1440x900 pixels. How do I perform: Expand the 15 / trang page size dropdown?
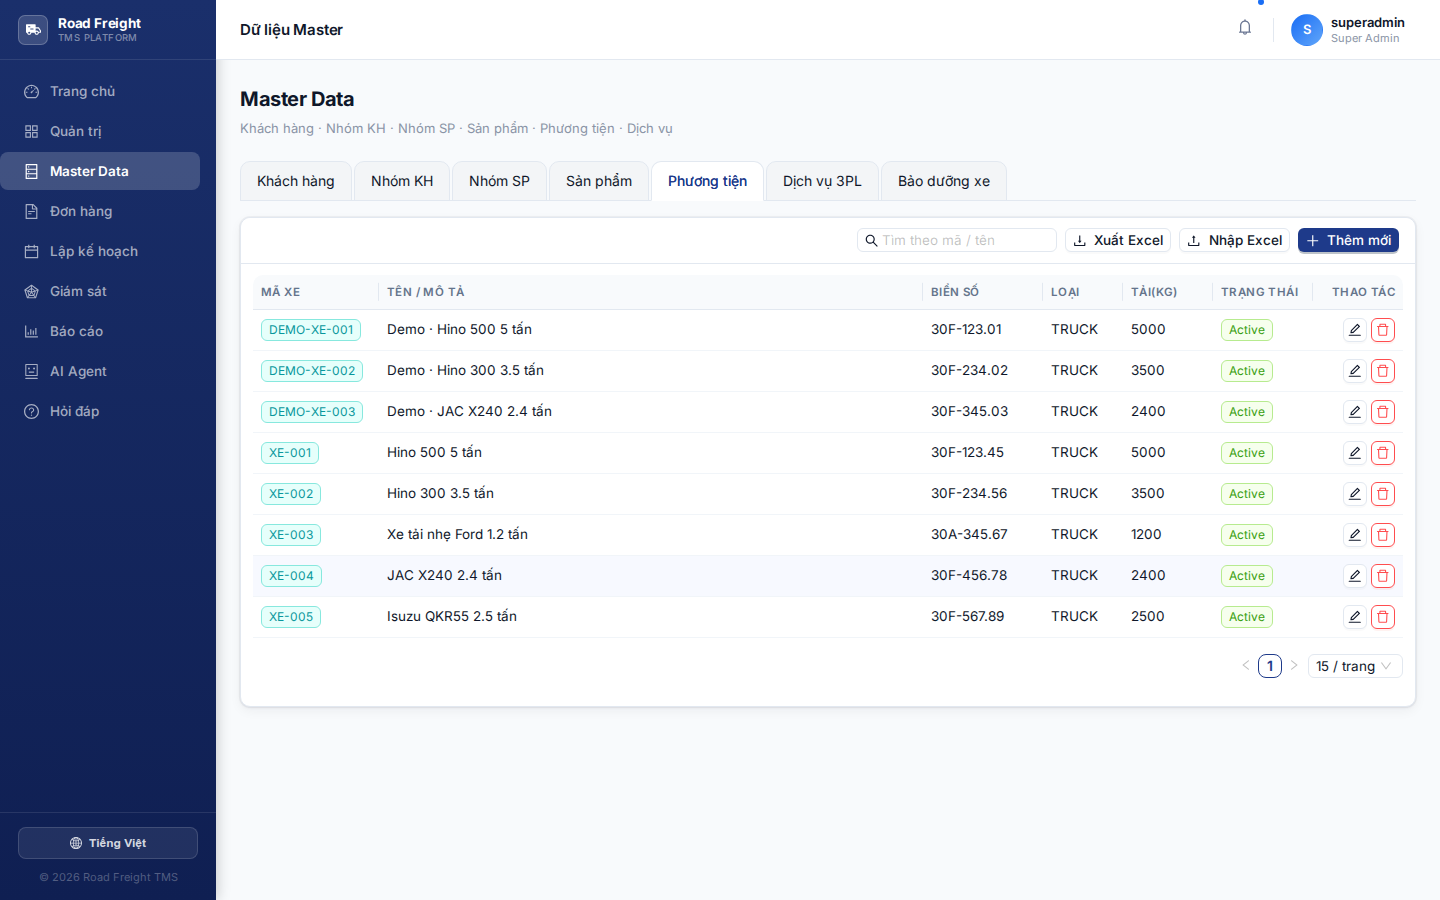[x=1355, y=666]
